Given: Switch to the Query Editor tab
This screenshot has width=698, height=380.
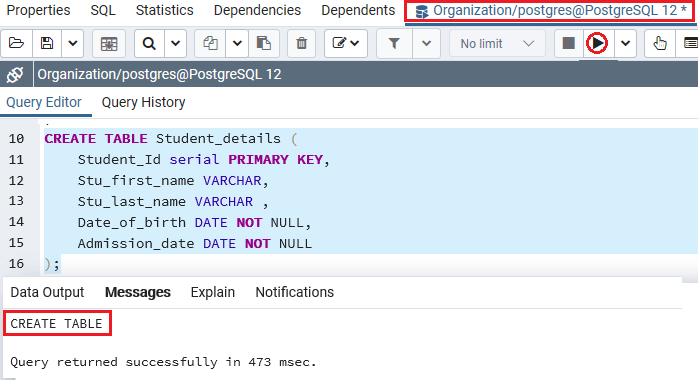Looking at the screenshot, I should point(44,102).
